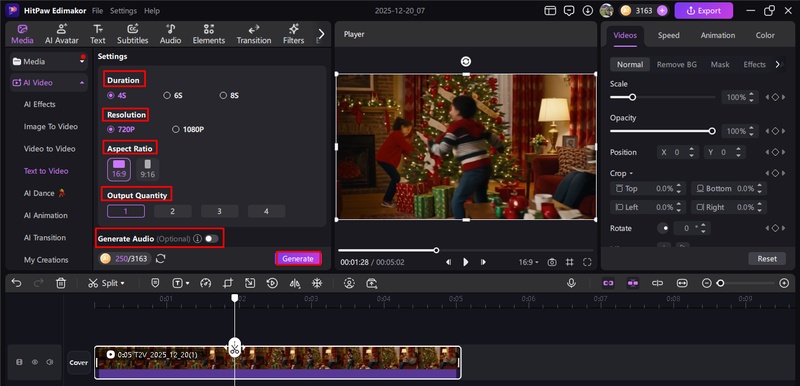The image size is (800, 386).
Task: Set output quantity to 2
Action: point(172,211)
